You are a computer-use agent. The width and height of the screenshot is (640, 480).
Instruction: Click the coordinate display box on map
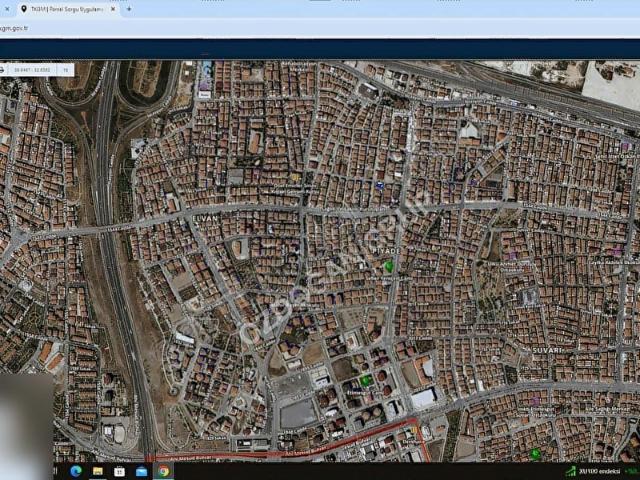[32, 70]
